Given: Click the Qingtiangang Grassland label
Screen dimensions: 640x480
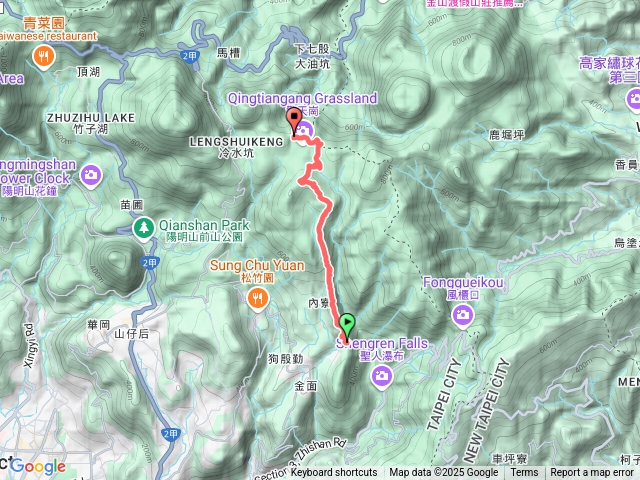Looking at the screenshot, I should (302, 98).
